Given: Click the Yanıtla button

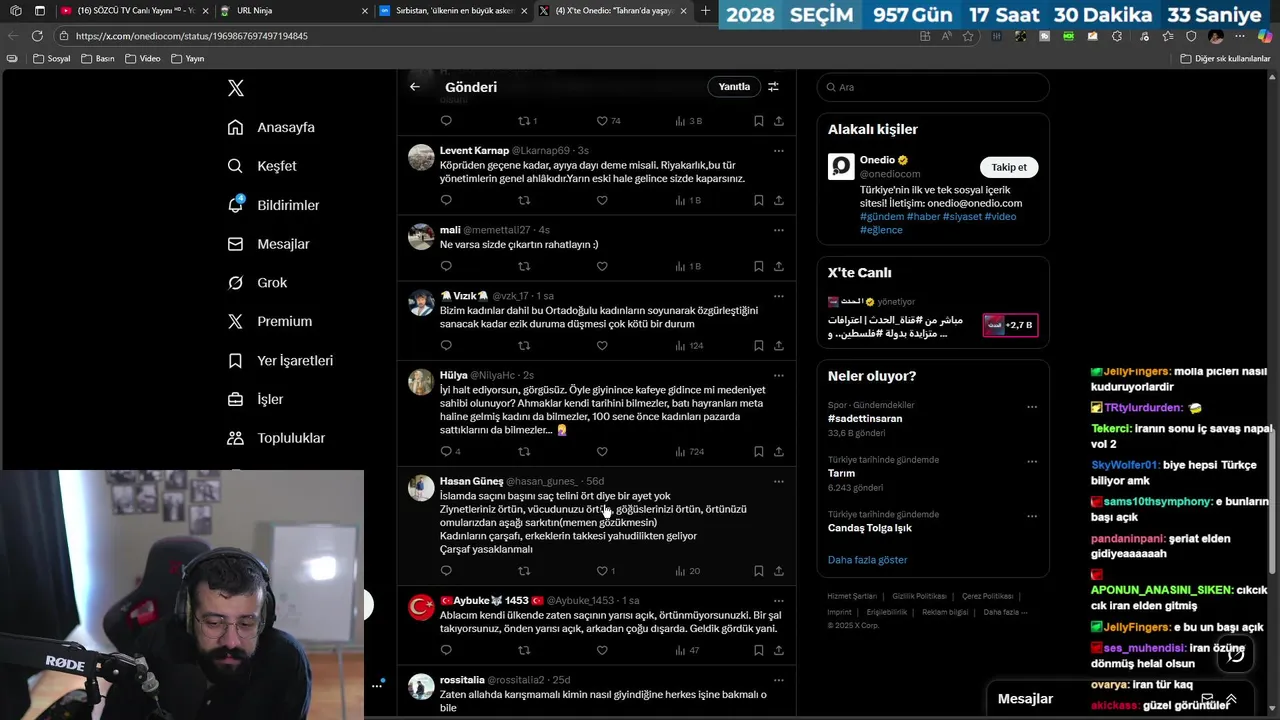Looking at the screenshot, I should pos(734,87).
